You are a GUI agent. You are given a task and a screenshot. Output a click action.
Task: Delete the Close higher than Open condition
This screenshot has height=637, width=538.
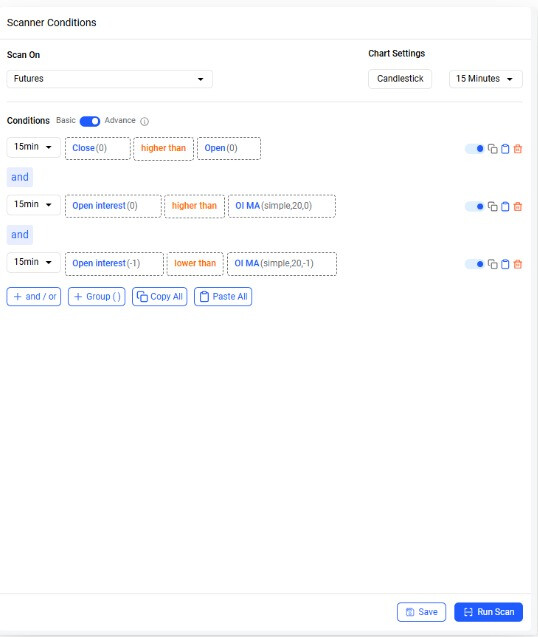tap(518, 149)
